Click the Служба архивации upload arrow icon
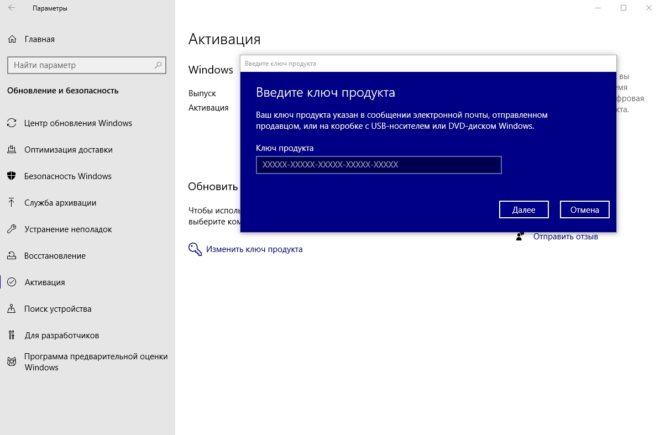The width and height of the screenshot is (660, 435). (12, 203)
